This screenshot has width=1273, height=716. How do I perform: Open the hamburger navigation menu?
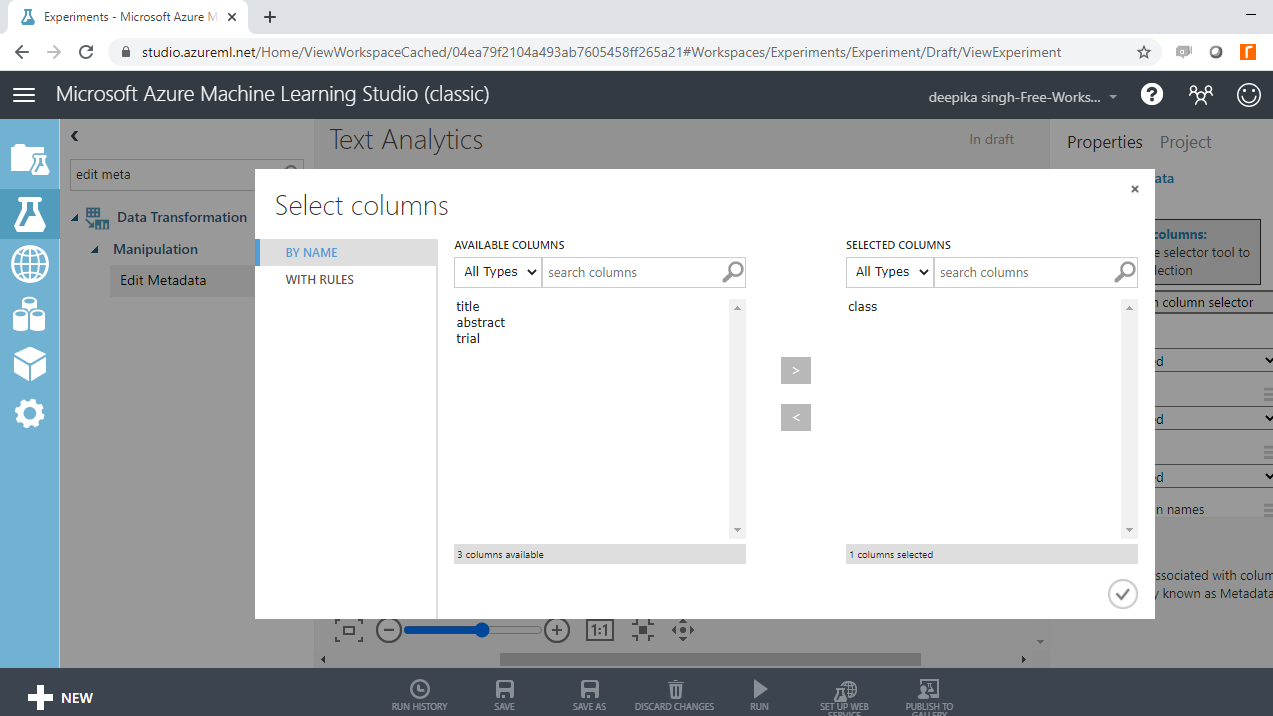(24, 94)
